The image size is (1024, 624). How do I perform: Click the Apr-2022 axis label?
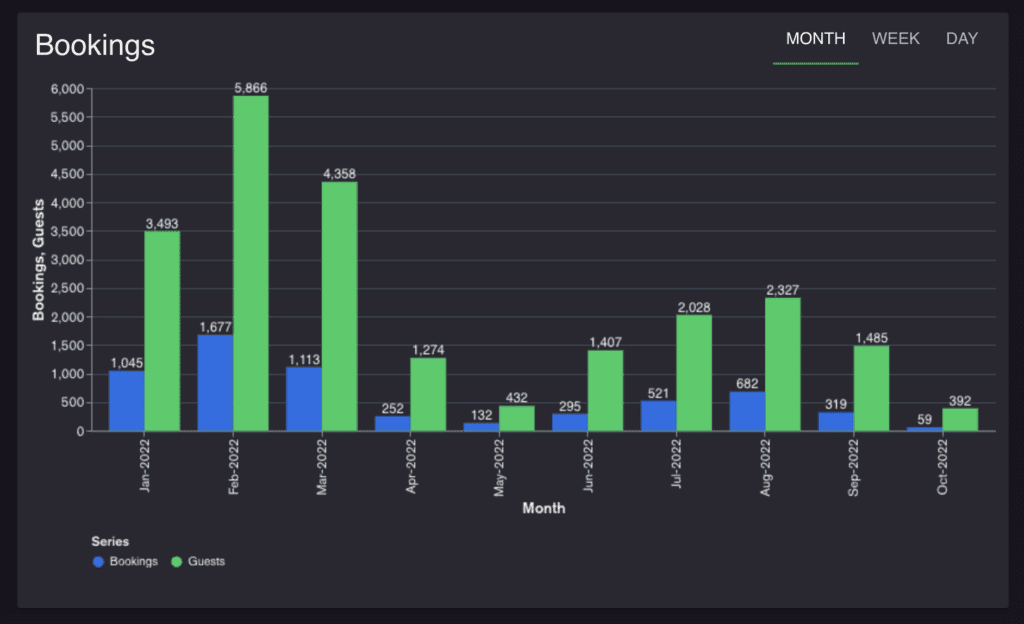click(x=411, y=466)
